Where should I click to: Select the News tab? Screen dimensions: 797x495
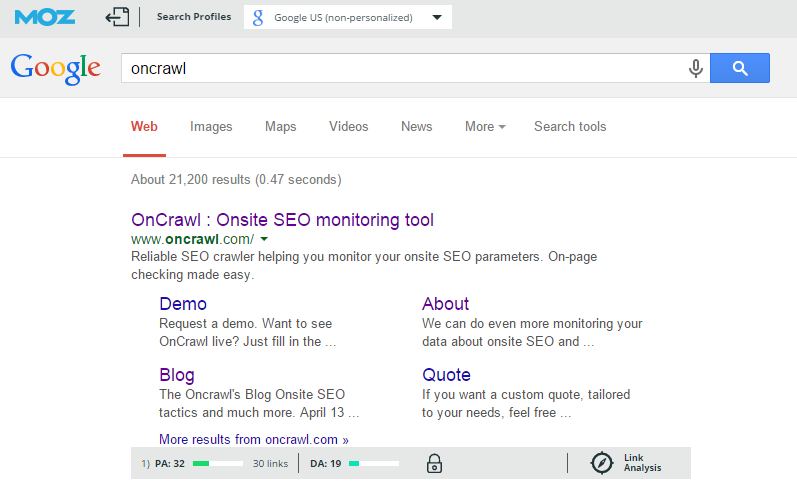[416, 126]
